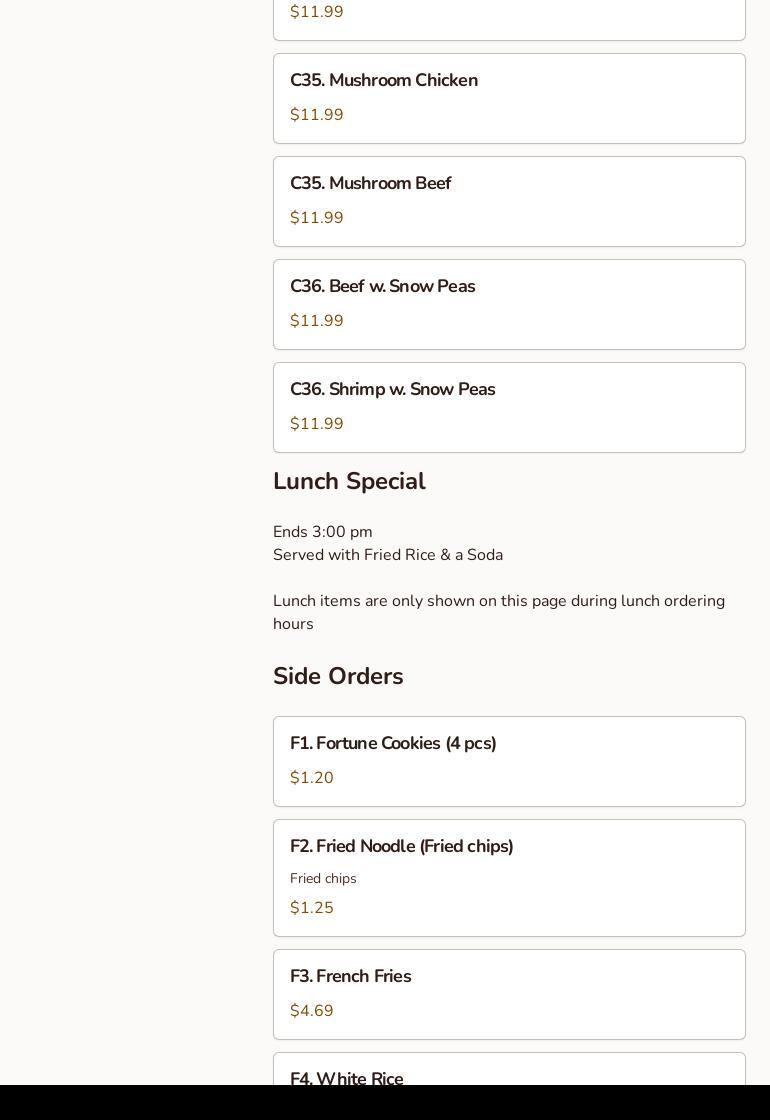This screenshot has height=1120, width=770.
Task: Click the "Ends 3:00 pm" text
Action: [x=322, y=532]
